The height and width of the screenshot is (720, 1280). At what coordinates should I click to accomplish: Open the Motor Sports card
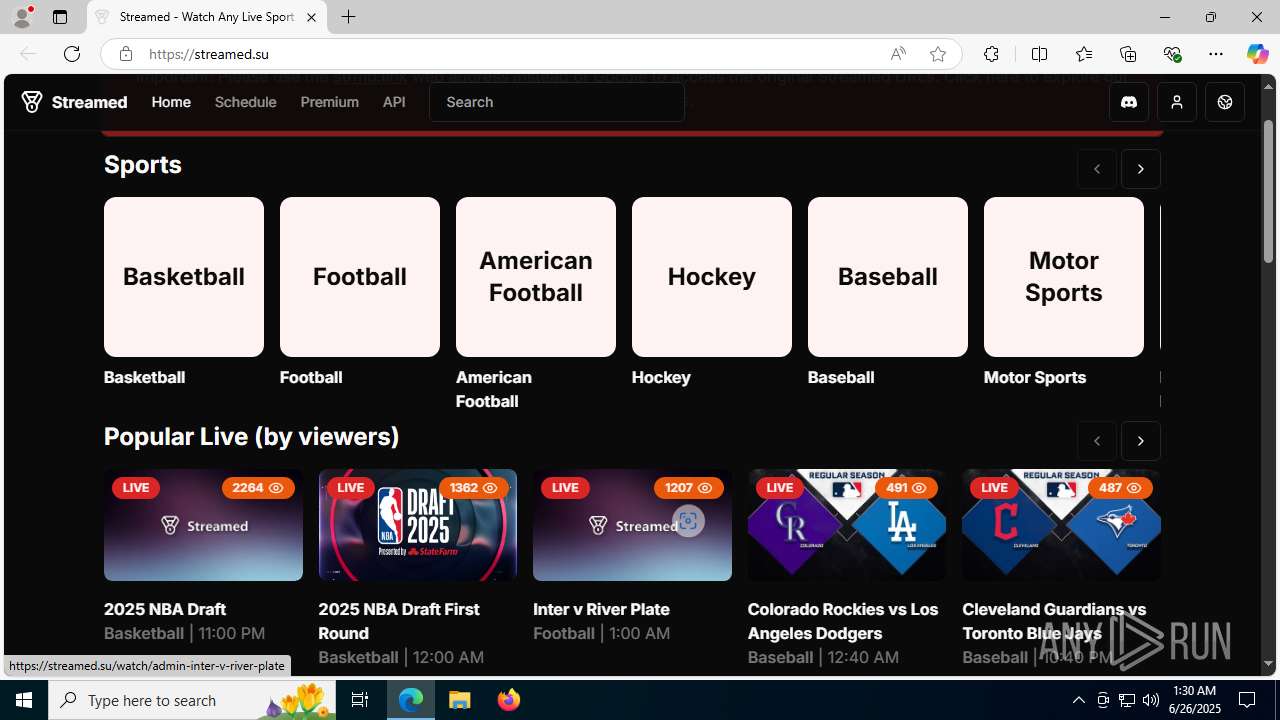tap(1064, 277)
